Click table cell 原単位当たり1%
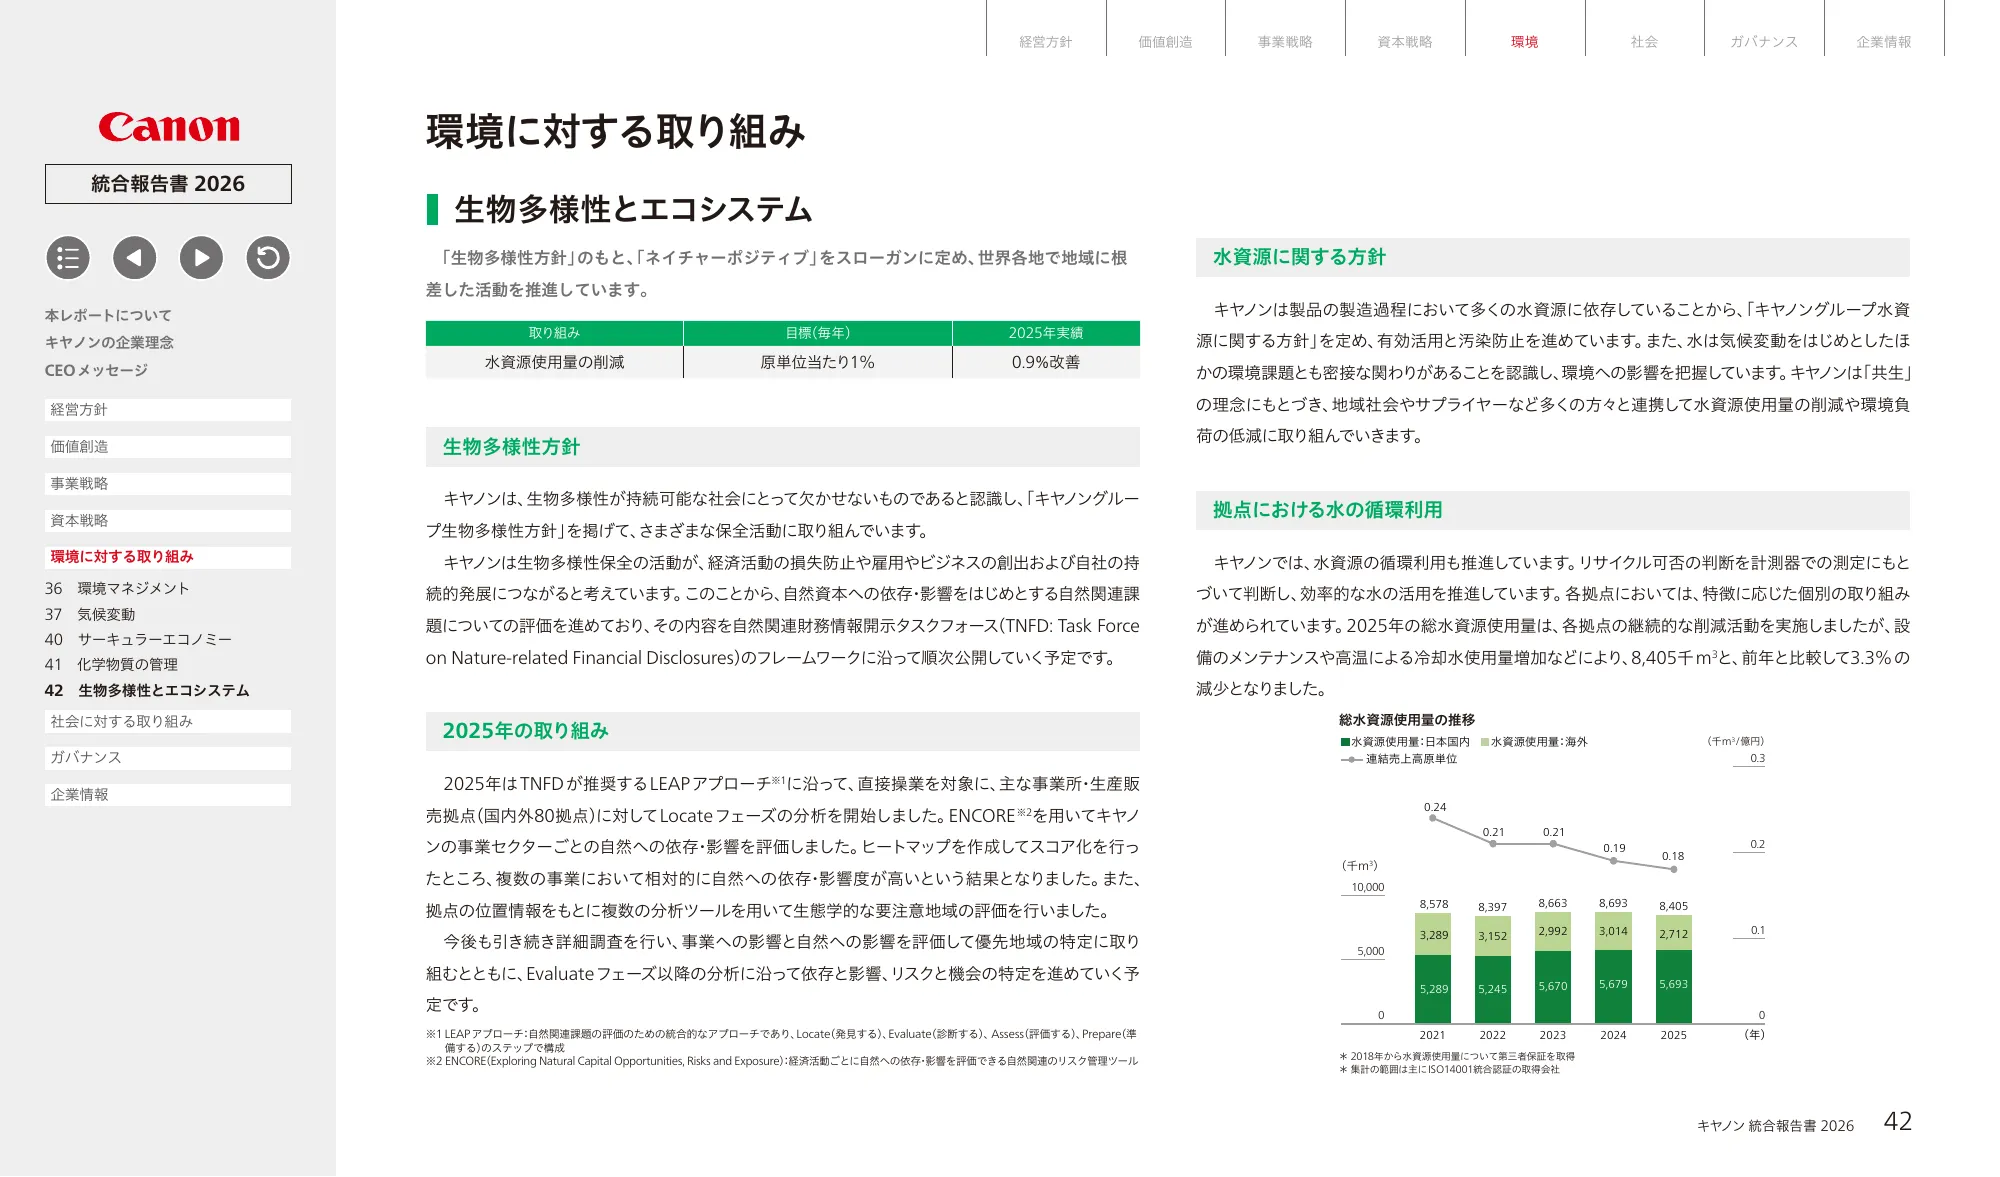 point(817,362)
